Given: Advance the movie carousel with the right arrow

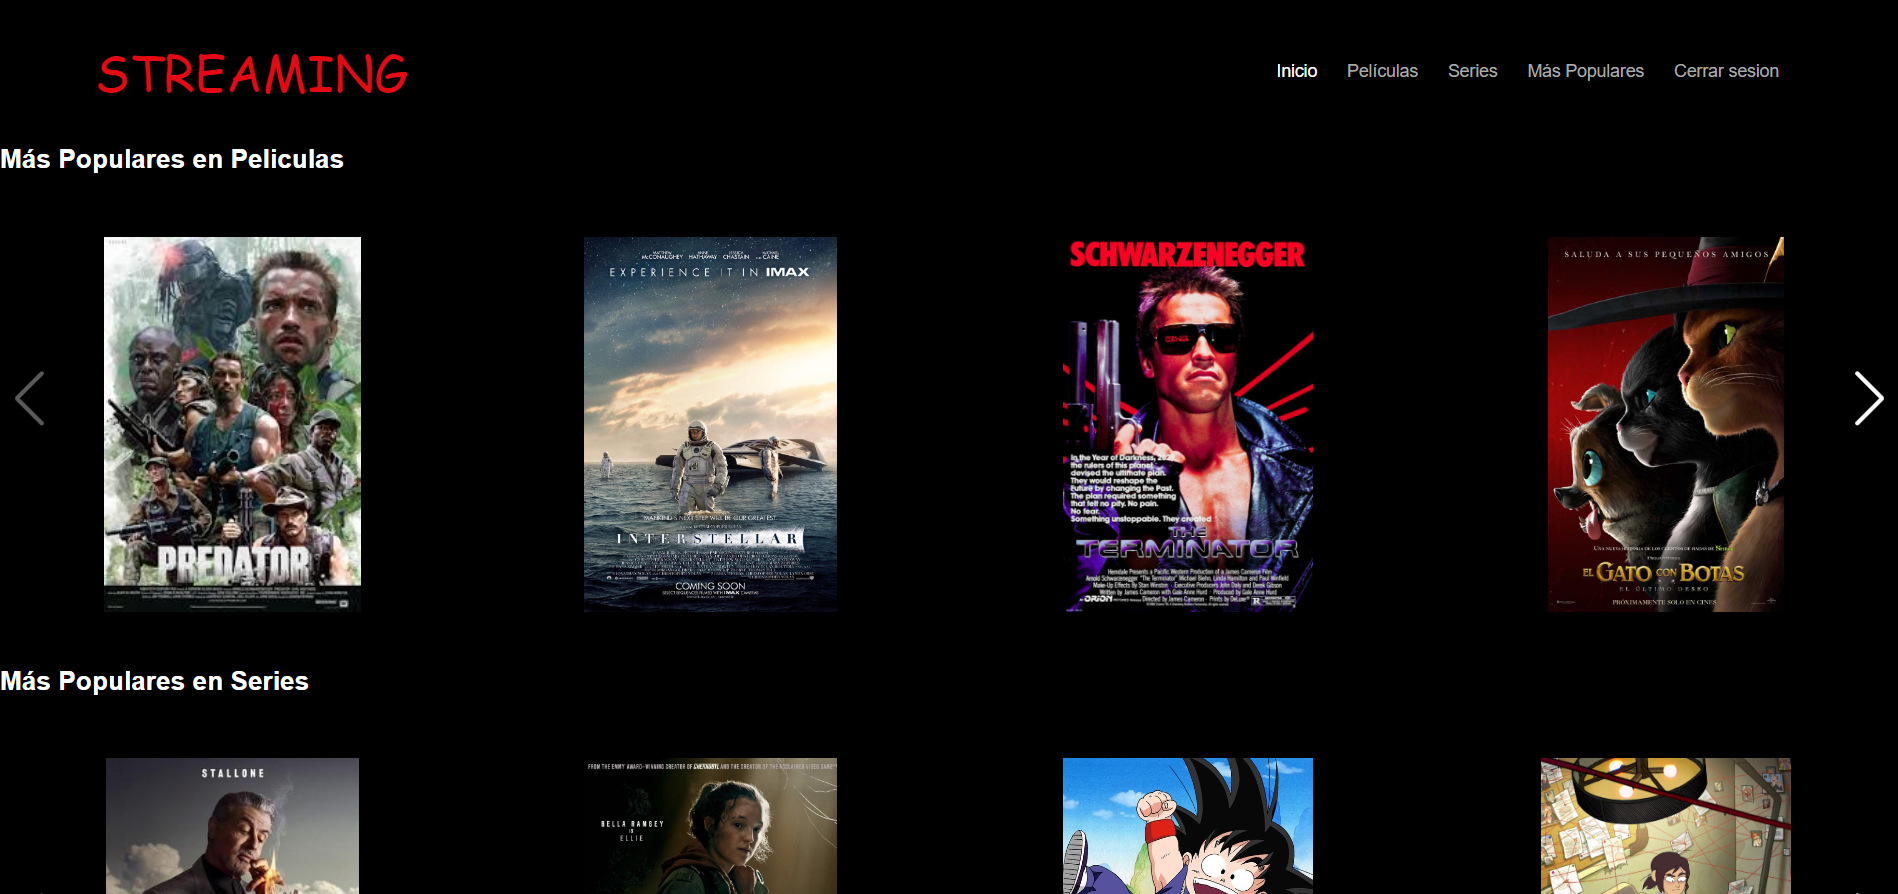Looking at the screenshot, I should tap(1868, 398).
